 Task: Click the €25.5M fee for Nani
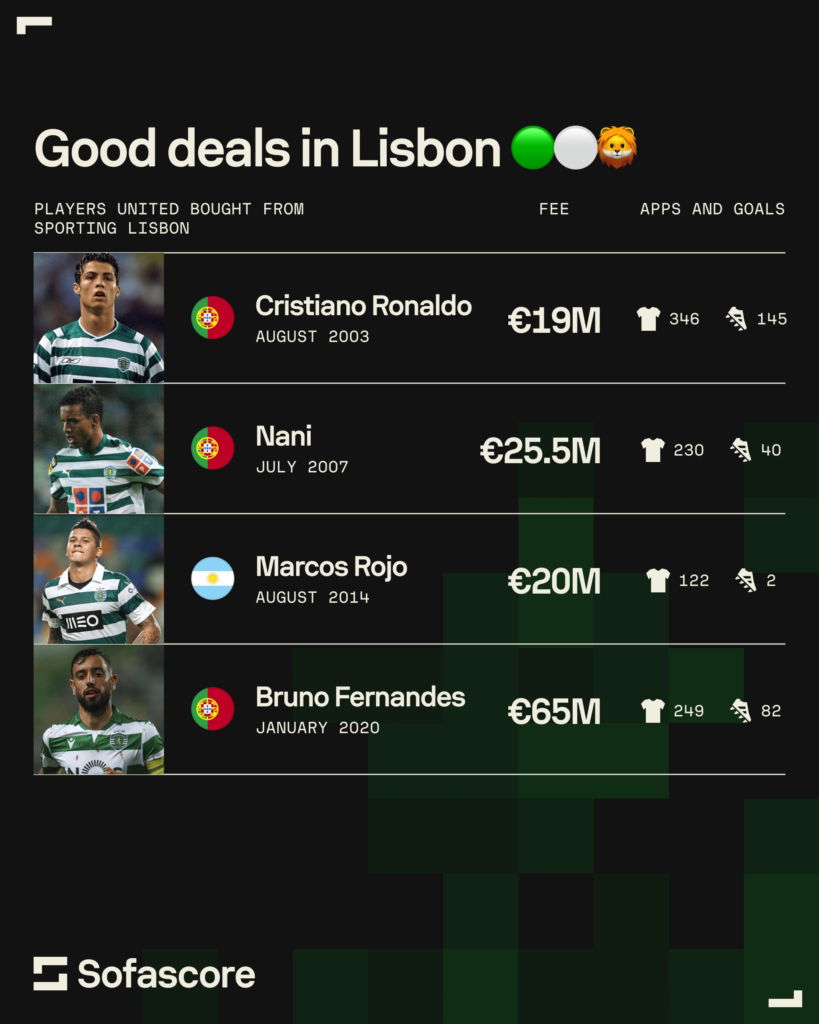click(540, 451)
